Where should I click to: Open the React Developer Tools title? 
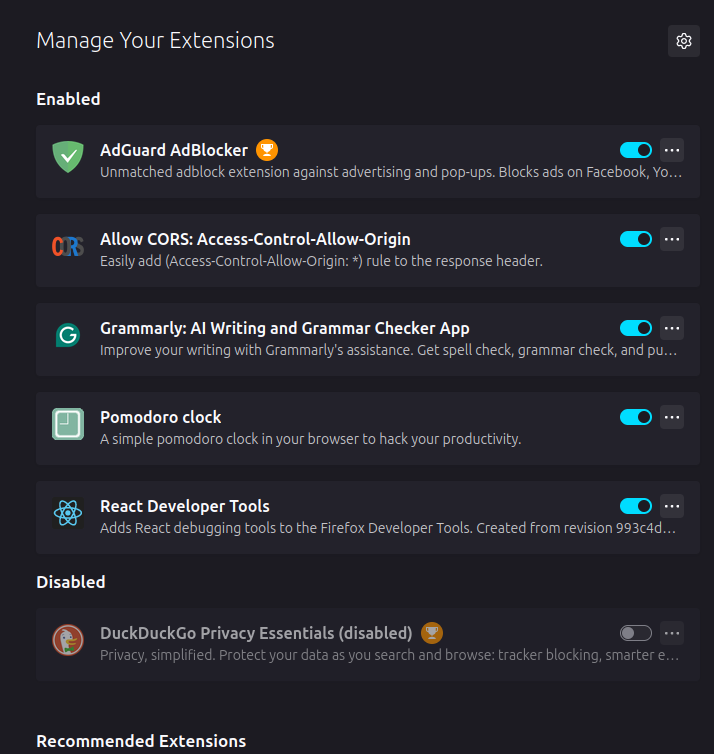(185, 506)
